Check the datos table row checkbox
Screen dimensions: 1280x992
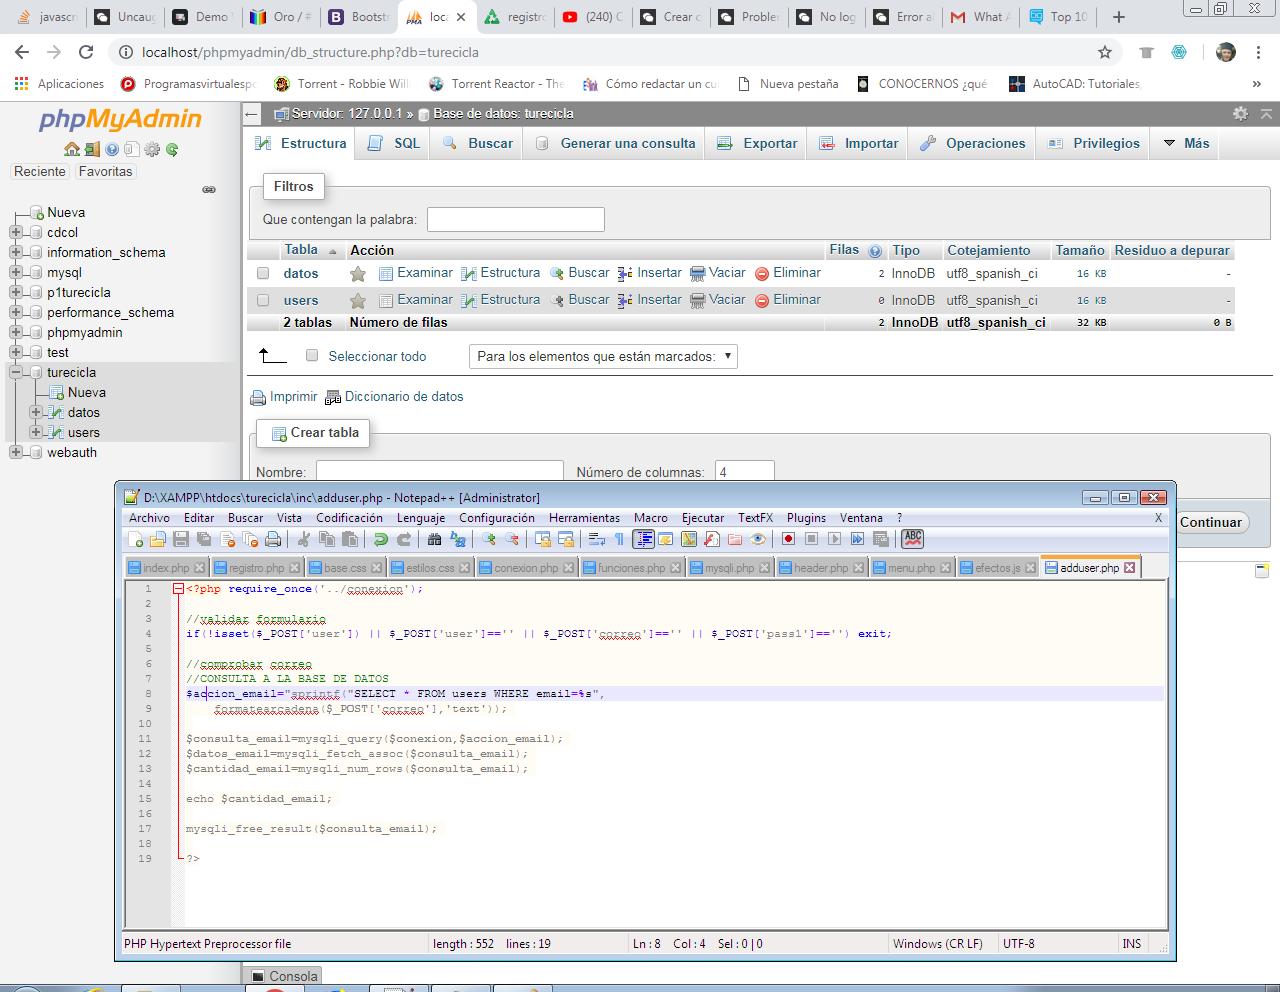tap(263, 273)
